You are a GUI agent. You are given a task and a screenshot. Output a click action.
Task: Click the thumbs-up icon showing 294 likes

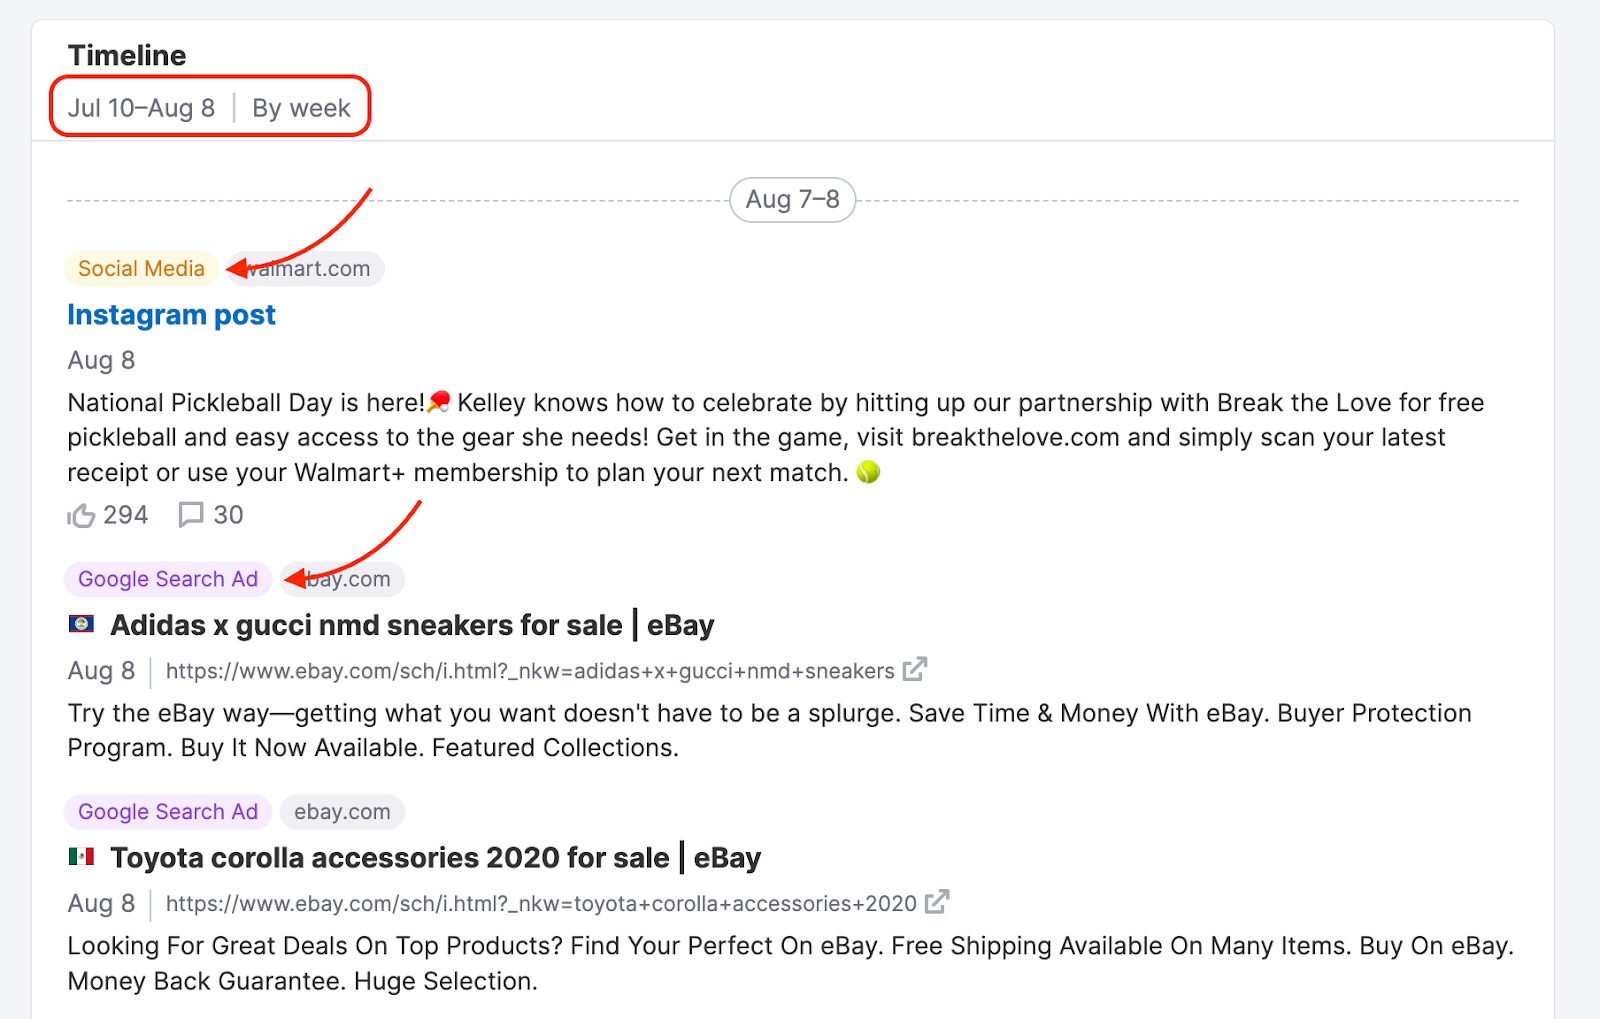106,515
